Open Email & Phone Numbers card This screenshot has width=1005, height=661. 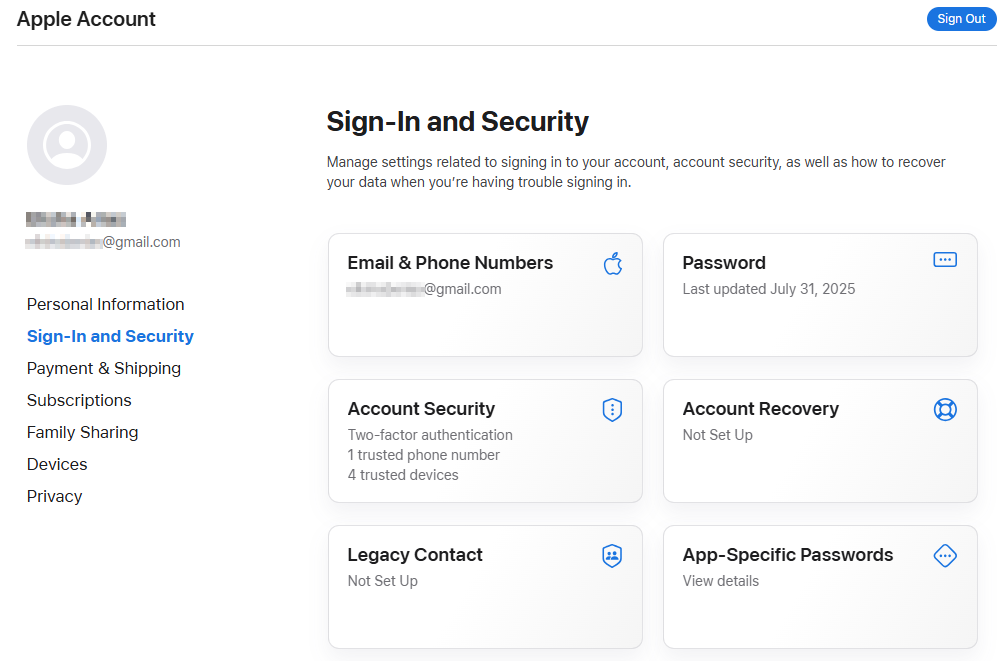(x=450, y=263)
